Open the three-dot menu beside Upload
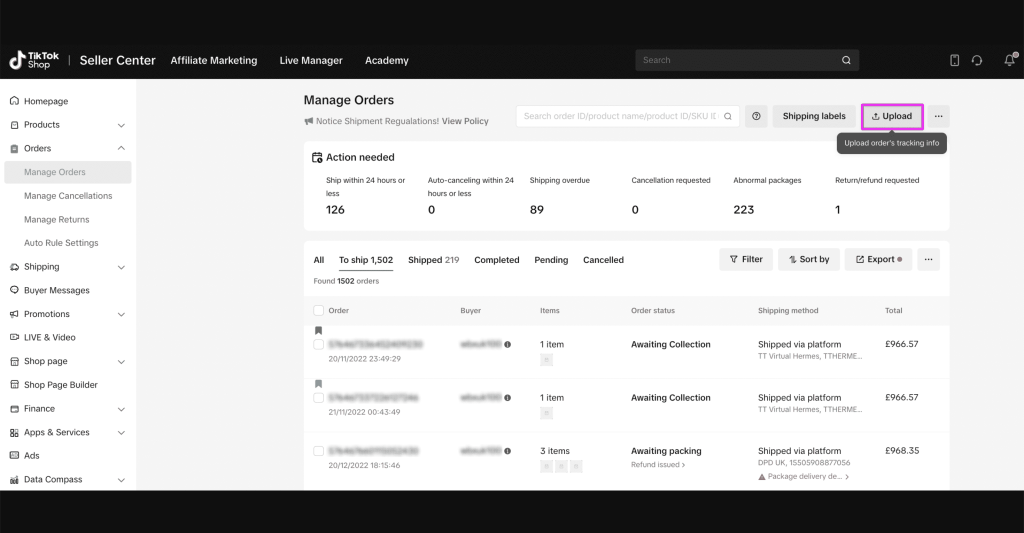This screenshot has height=533, width=1024. coord(938,116)
